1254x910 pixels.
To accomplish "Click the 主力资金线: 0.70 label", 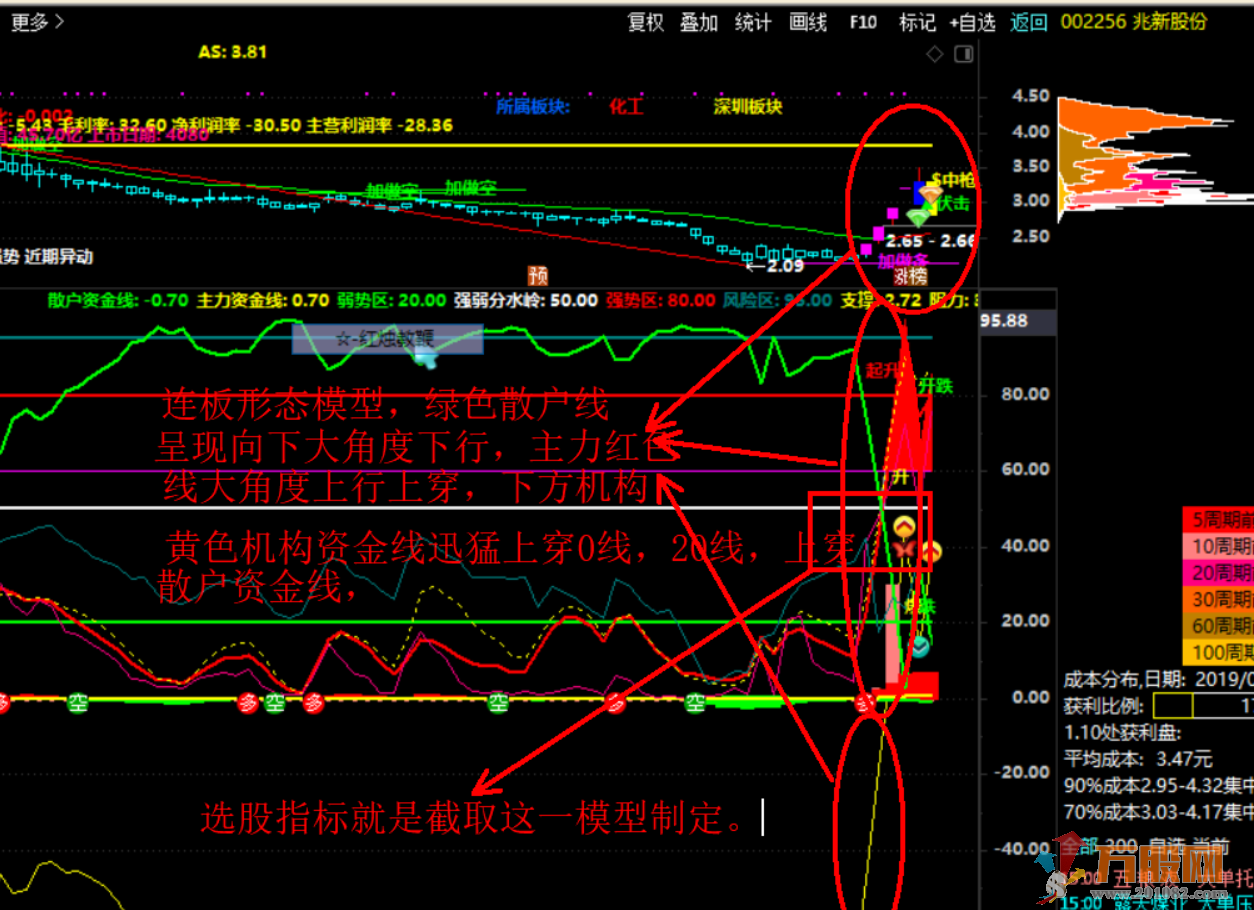I will click(x=263, y=300).
